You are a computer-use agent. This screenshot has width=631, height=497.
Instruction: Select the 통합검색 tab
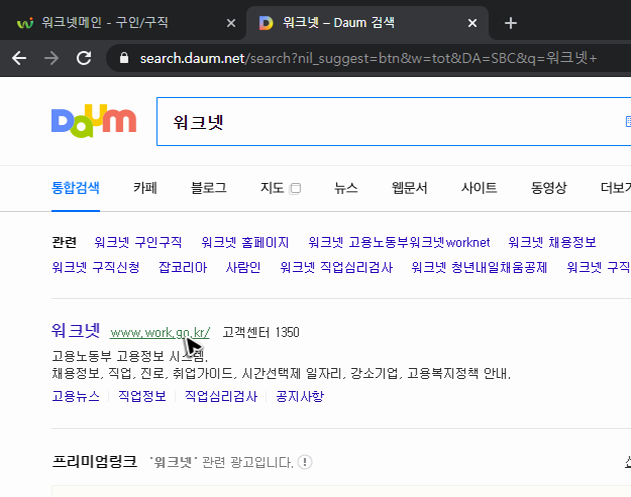(x=76, y=188)
